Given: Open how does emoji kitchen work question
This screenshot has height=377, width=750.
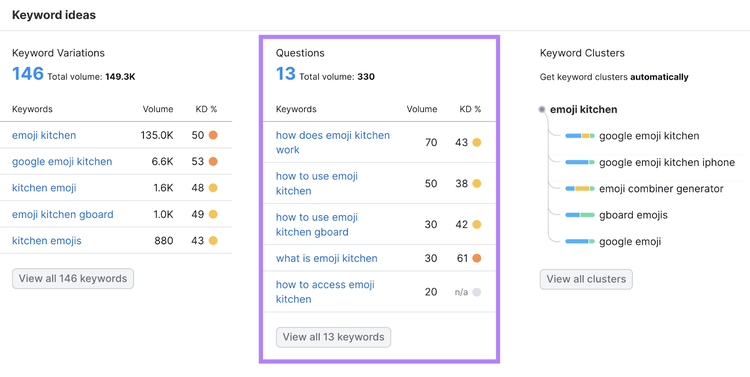Looking at the screenshot, I should (x=333, y=143).
